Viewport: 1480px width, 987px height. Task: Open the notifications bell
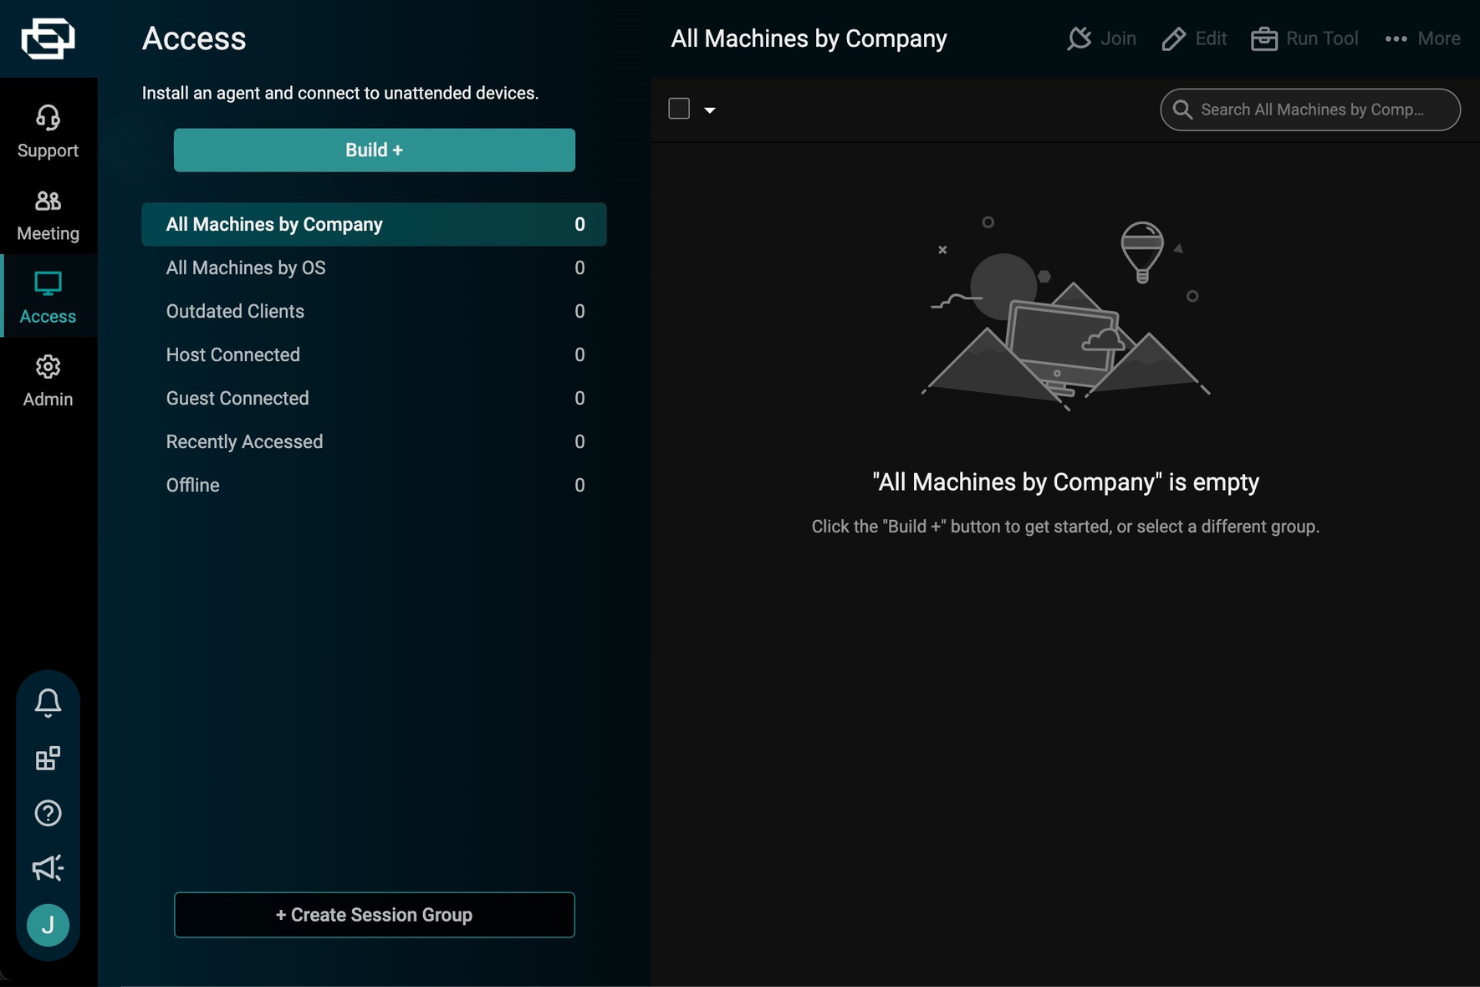click(48, 702)
